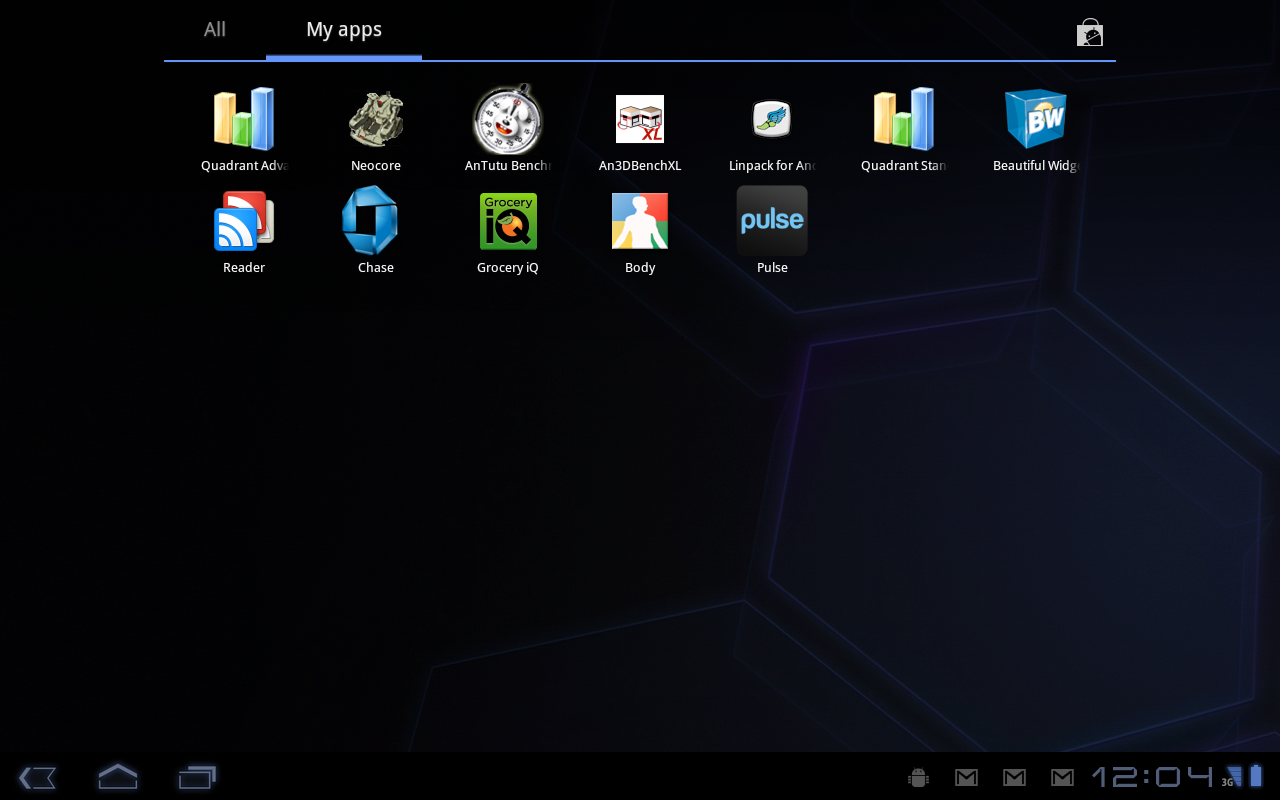Tap the battery status icon
Screen dimensions: 1280x800
point(1256,776)
